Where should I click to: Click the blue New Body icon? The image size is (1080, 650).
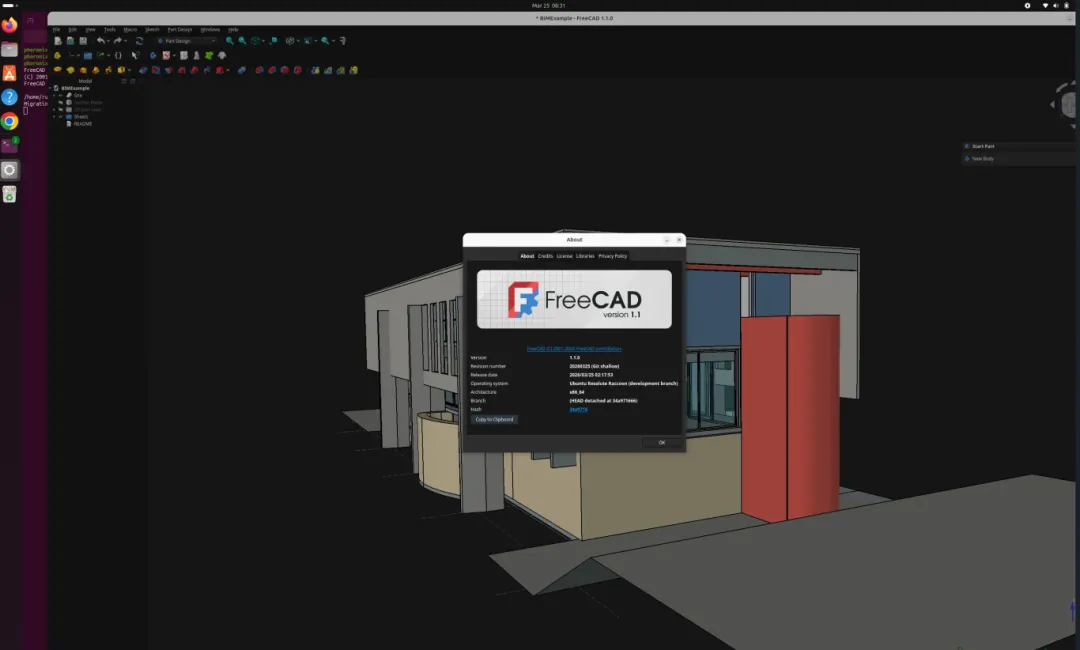153,55
